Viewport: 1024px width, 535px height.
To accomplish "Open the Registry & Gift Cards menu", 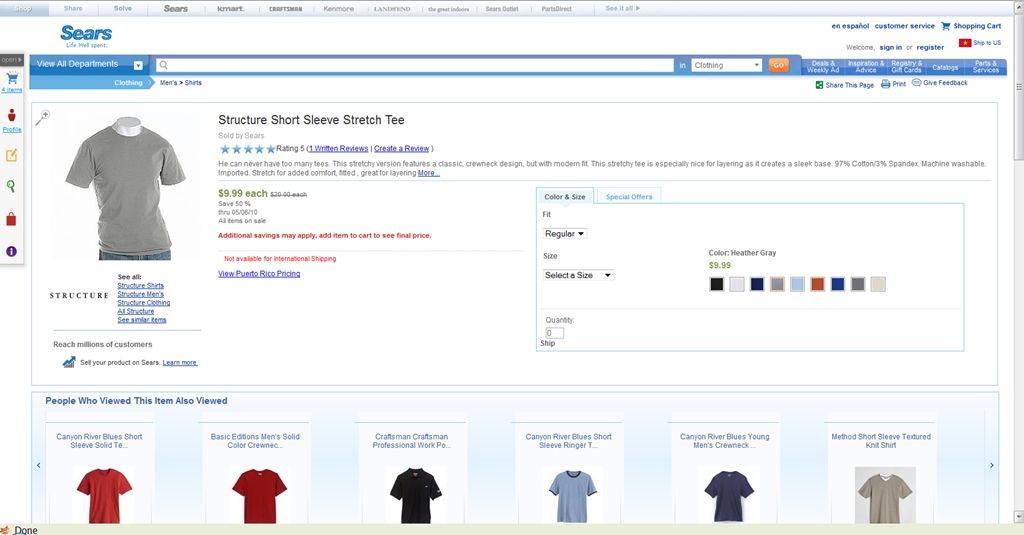I will pos(906,67).
